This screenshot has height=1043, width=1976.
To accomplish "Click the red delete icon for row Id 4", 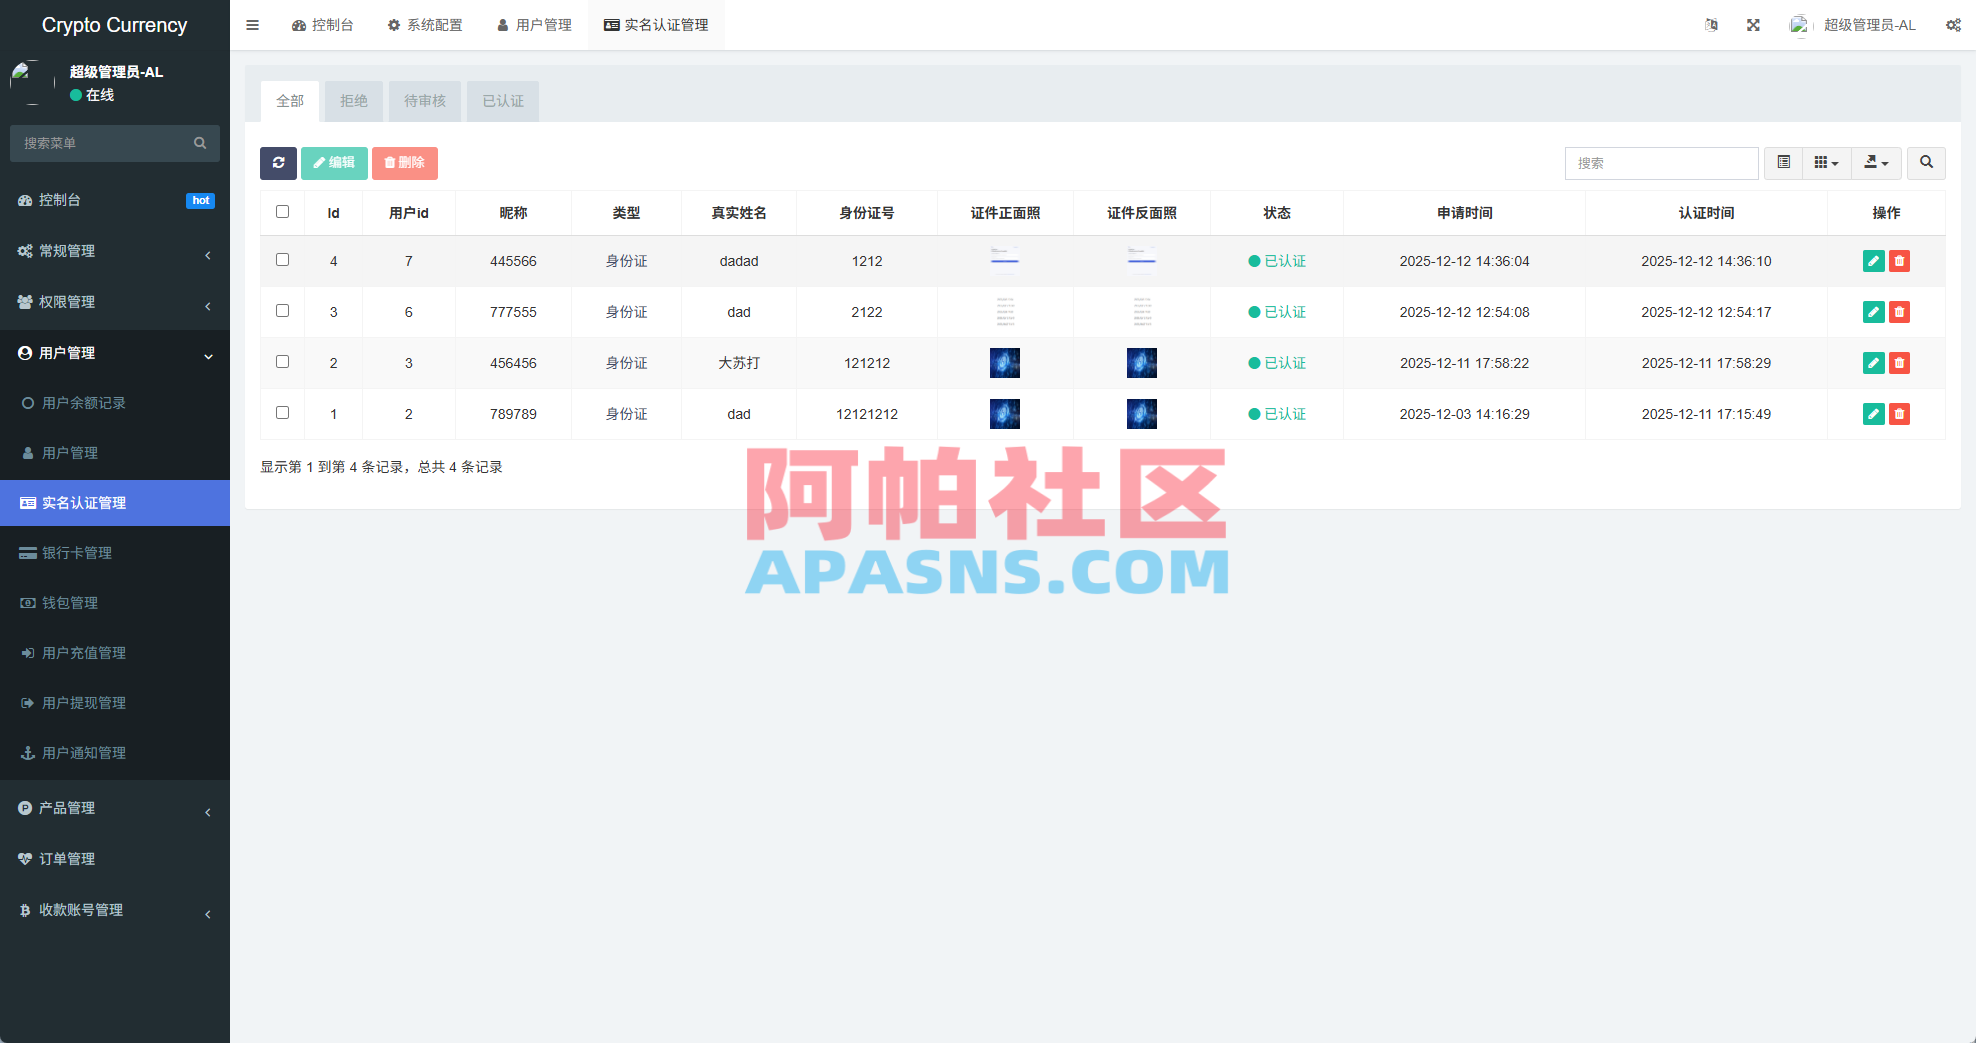I will click(1899, 261).
